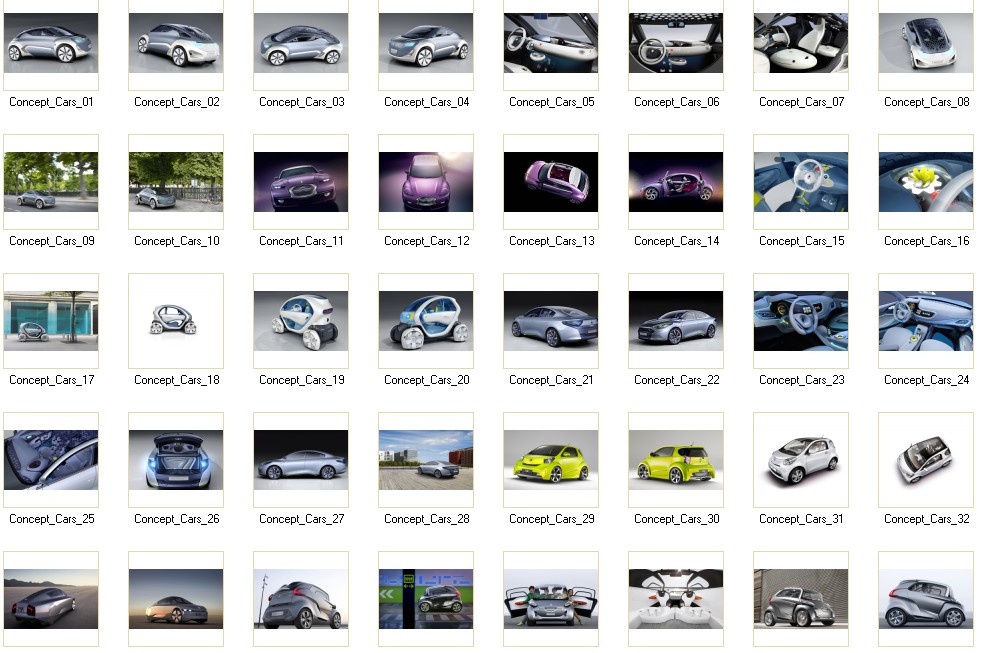Click the Concept_Cars_32 thumbnail image
Image resolution: width=982 pixels, height=653 pixels.
click(x=926, y=460)
